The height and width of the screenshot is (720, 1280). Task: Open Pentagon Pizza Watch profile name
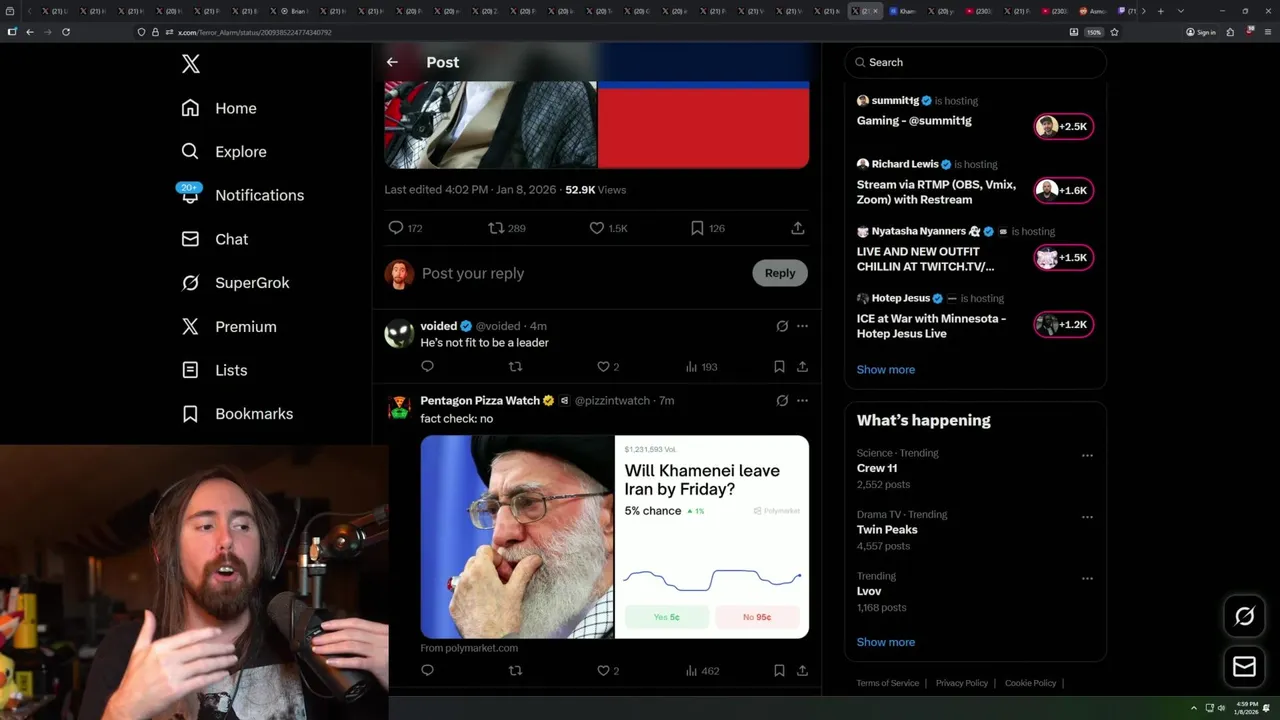coord(480,400)
